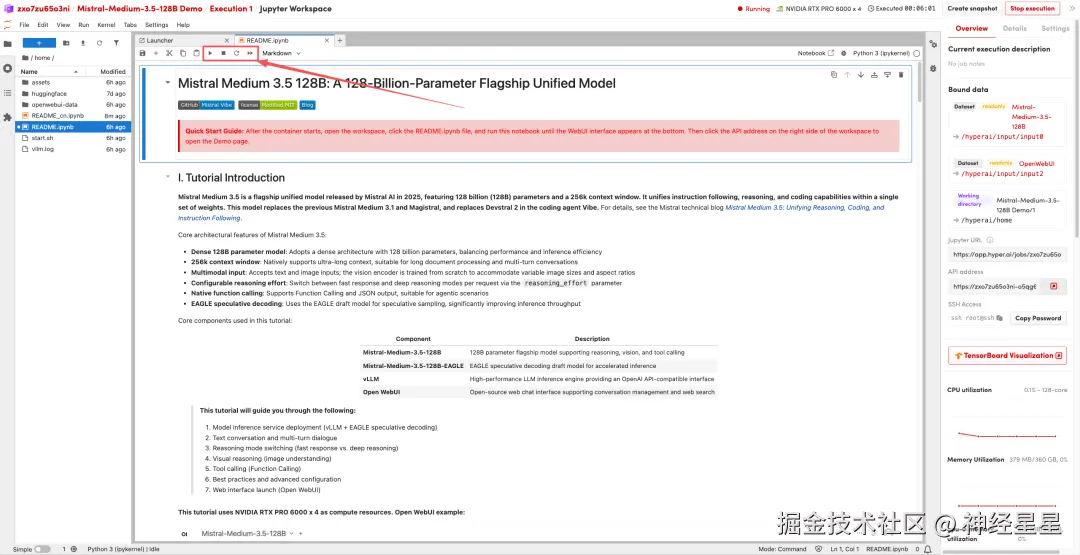Restart kernel and run all cells
Viewport: 1080px width, 555px height.
(250, 53)
